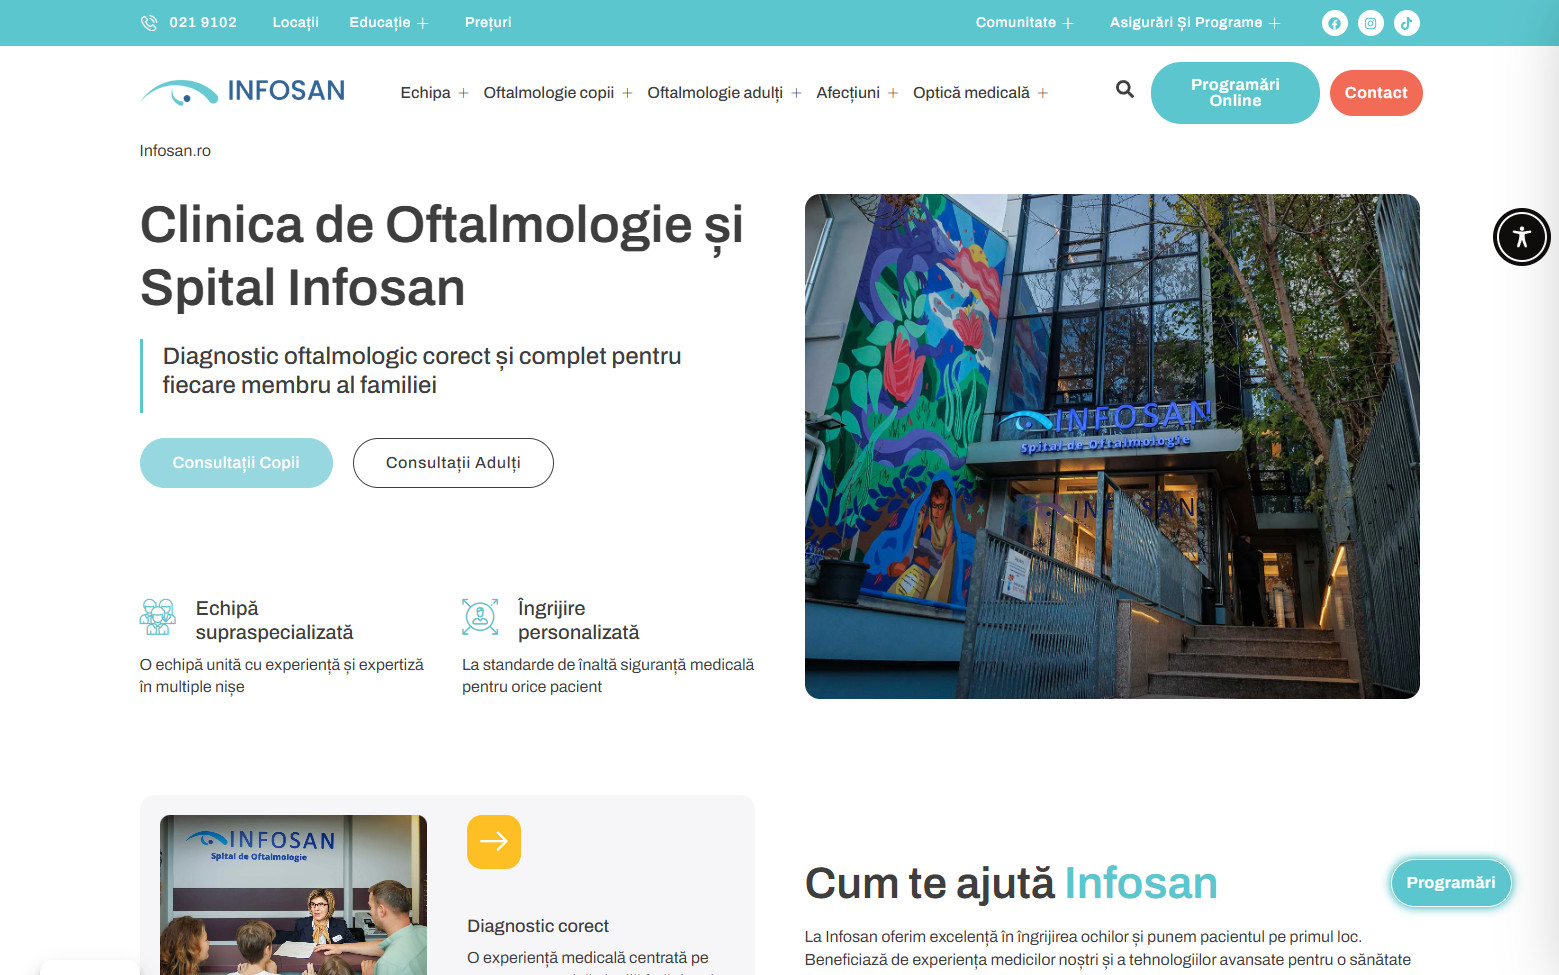Screen dimensions: 1559x975
Task: Click the Infosan logo
Action: click(242, 92)
